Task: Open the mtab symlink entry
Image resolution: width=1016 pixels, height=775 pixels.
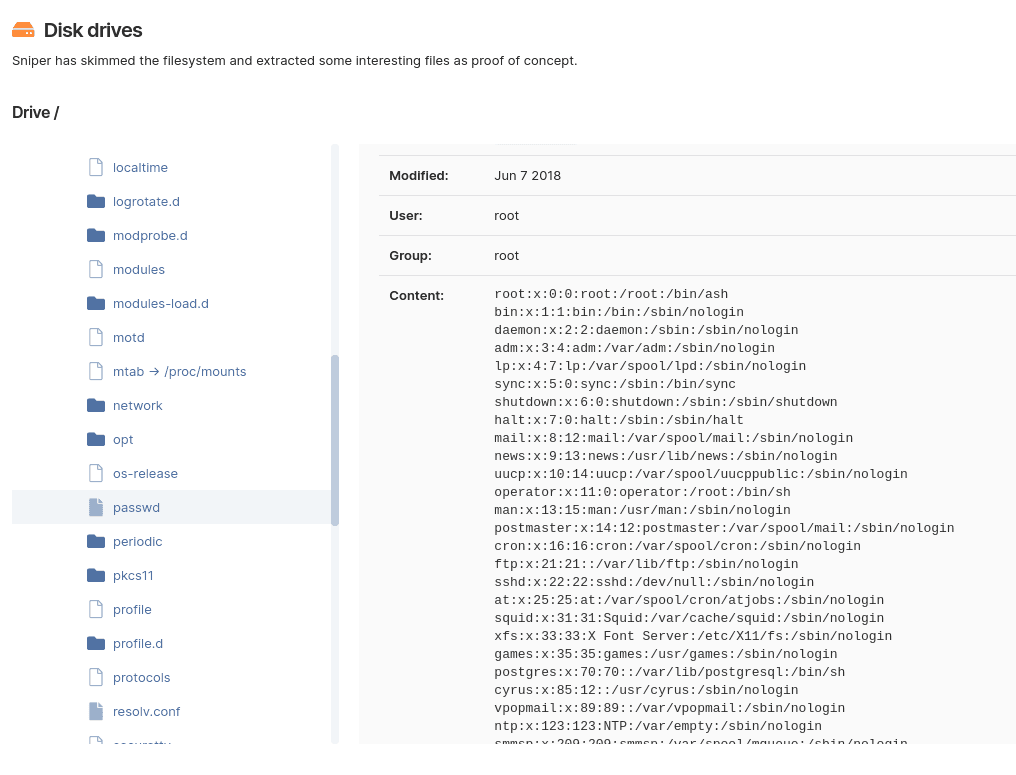Action: pos(179,371)
